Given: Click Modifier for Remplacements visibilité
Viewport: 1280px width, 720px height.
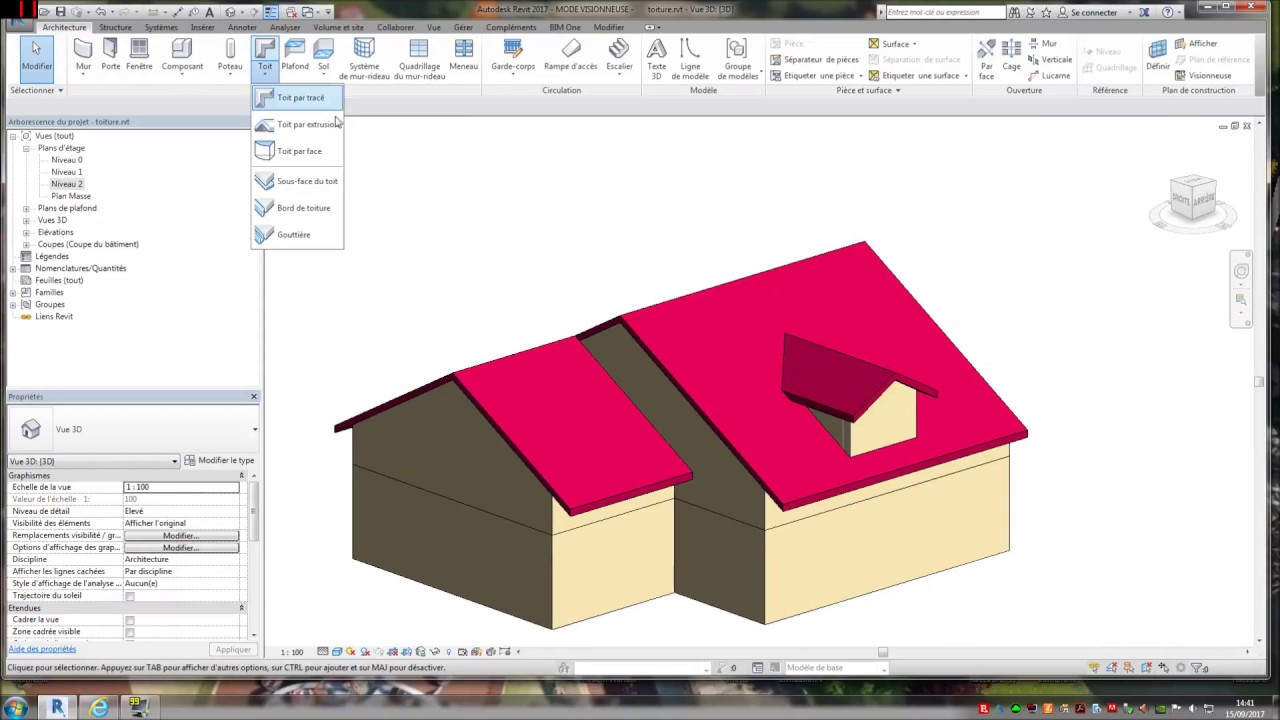Looking at the screenshot, I should [181, 536].
